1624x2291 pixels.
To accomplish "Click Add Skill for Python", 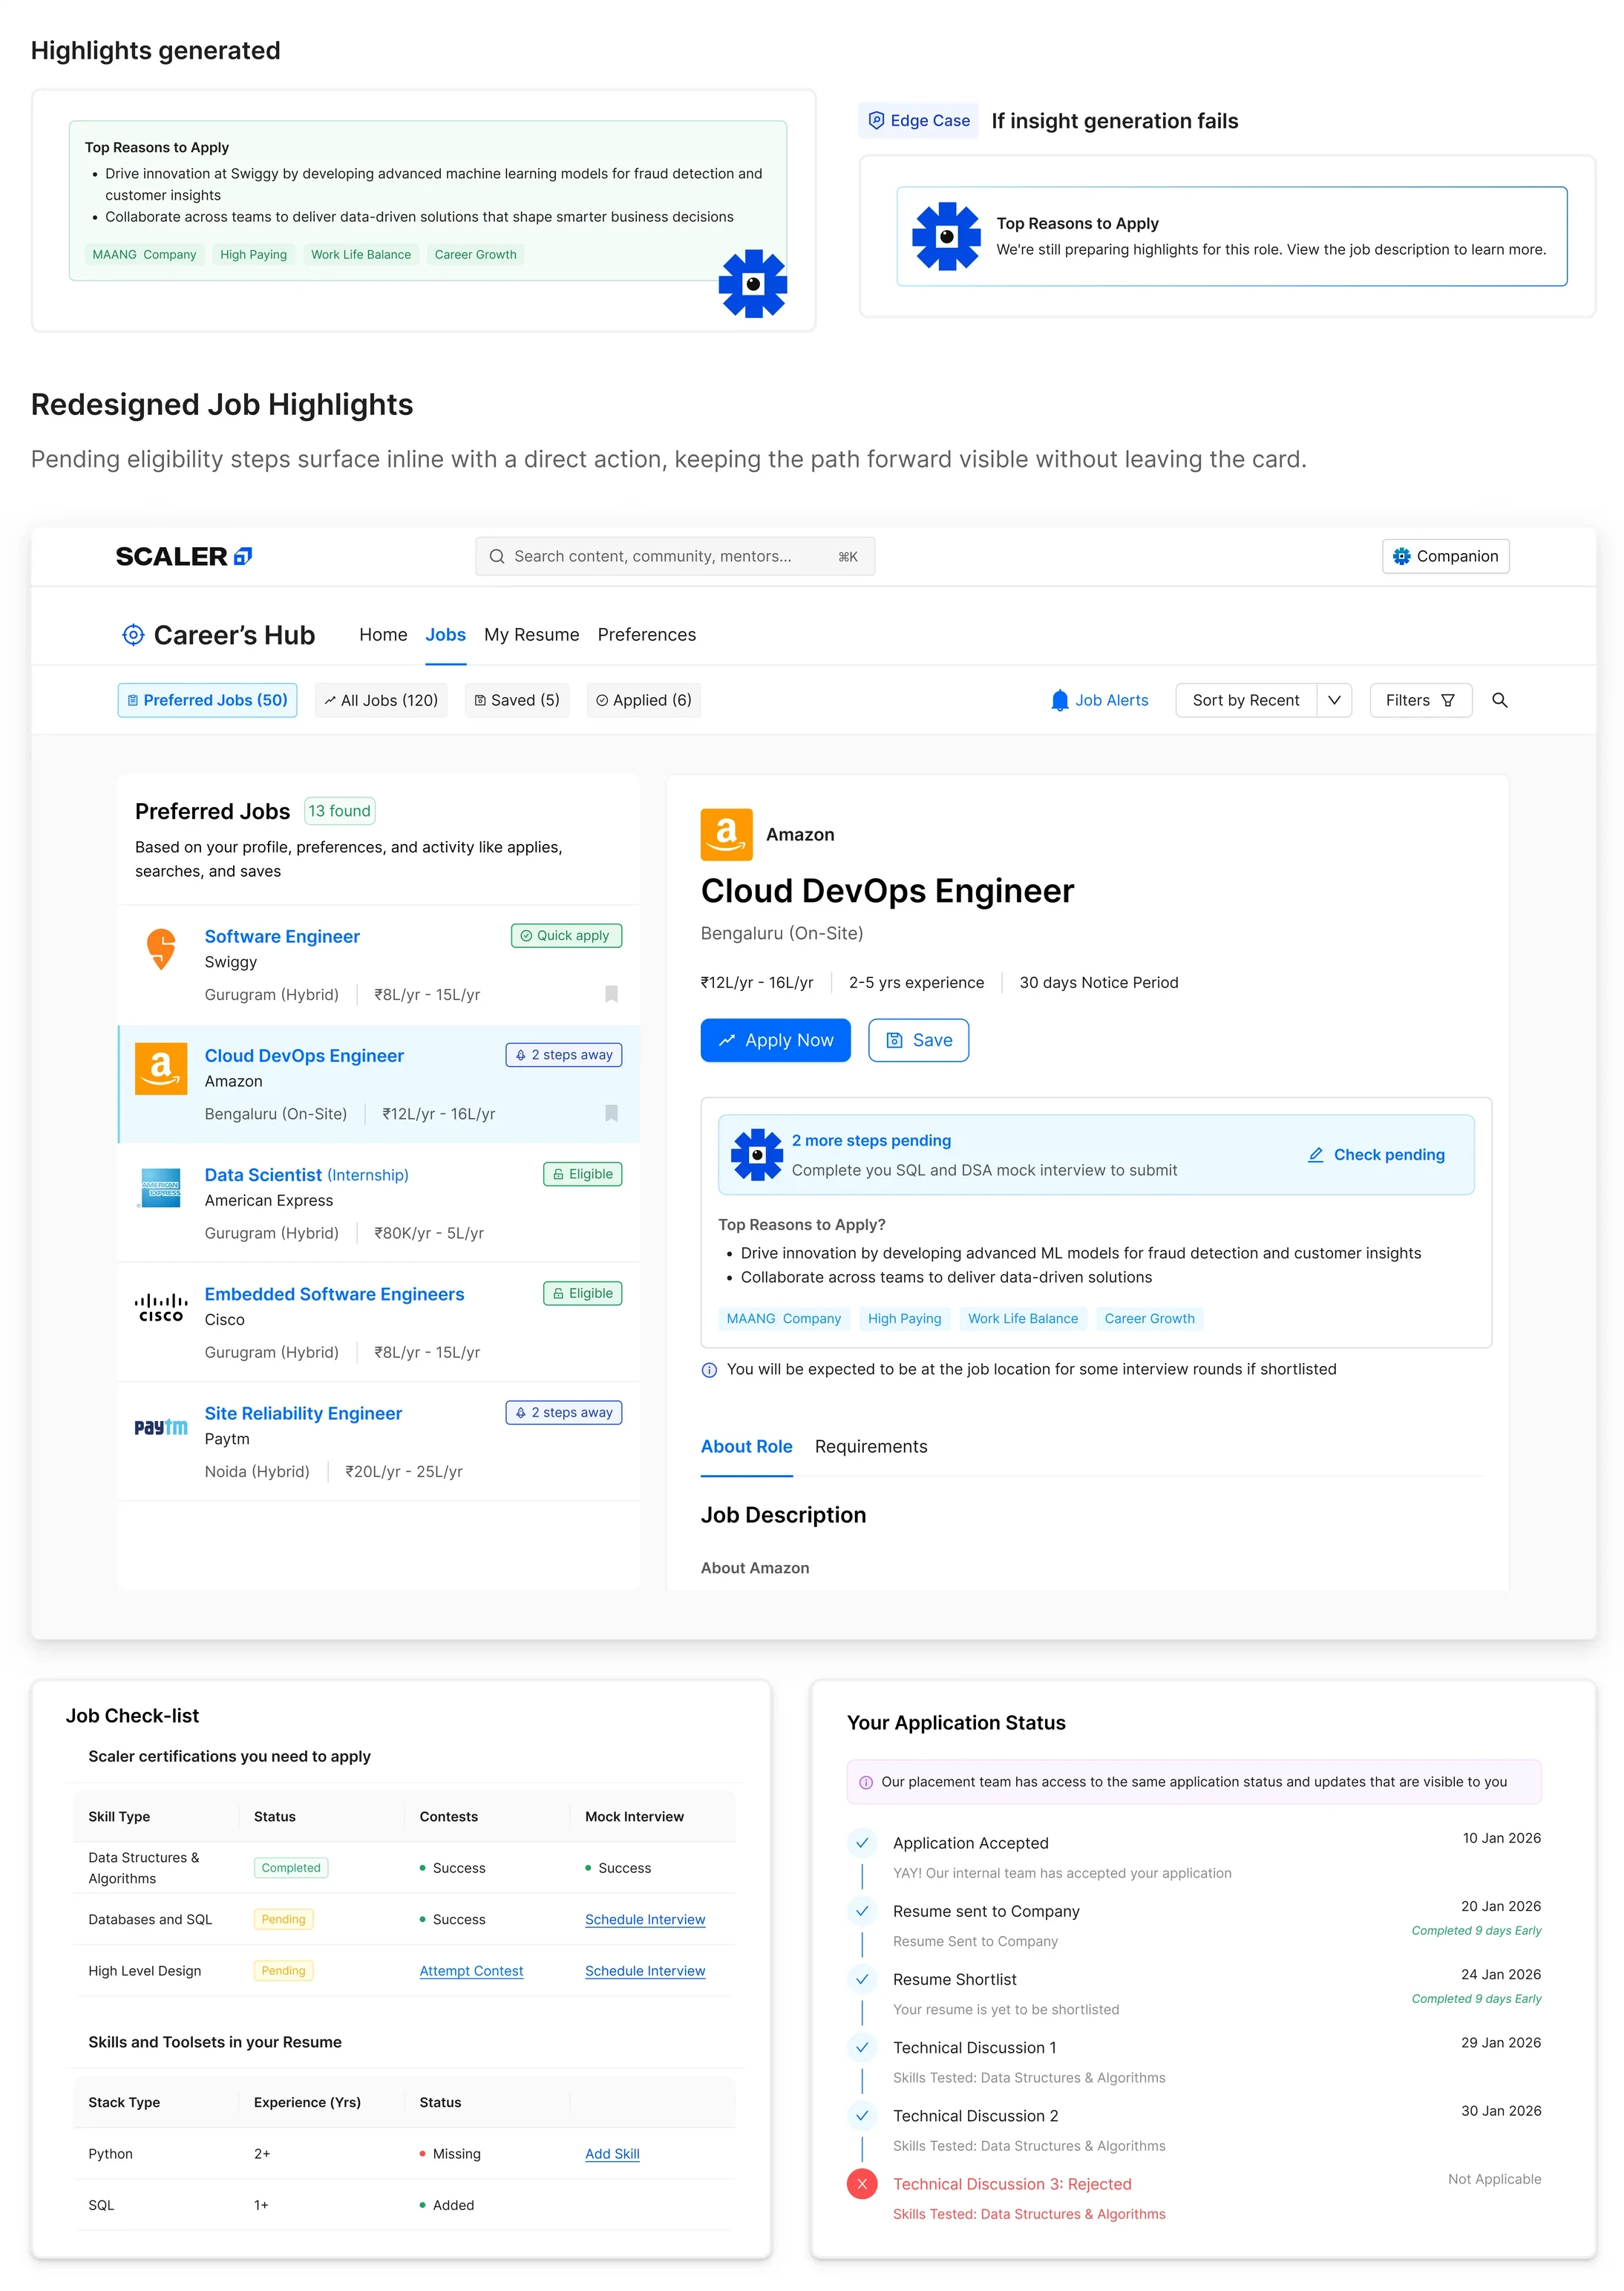I will [612, 2153].
